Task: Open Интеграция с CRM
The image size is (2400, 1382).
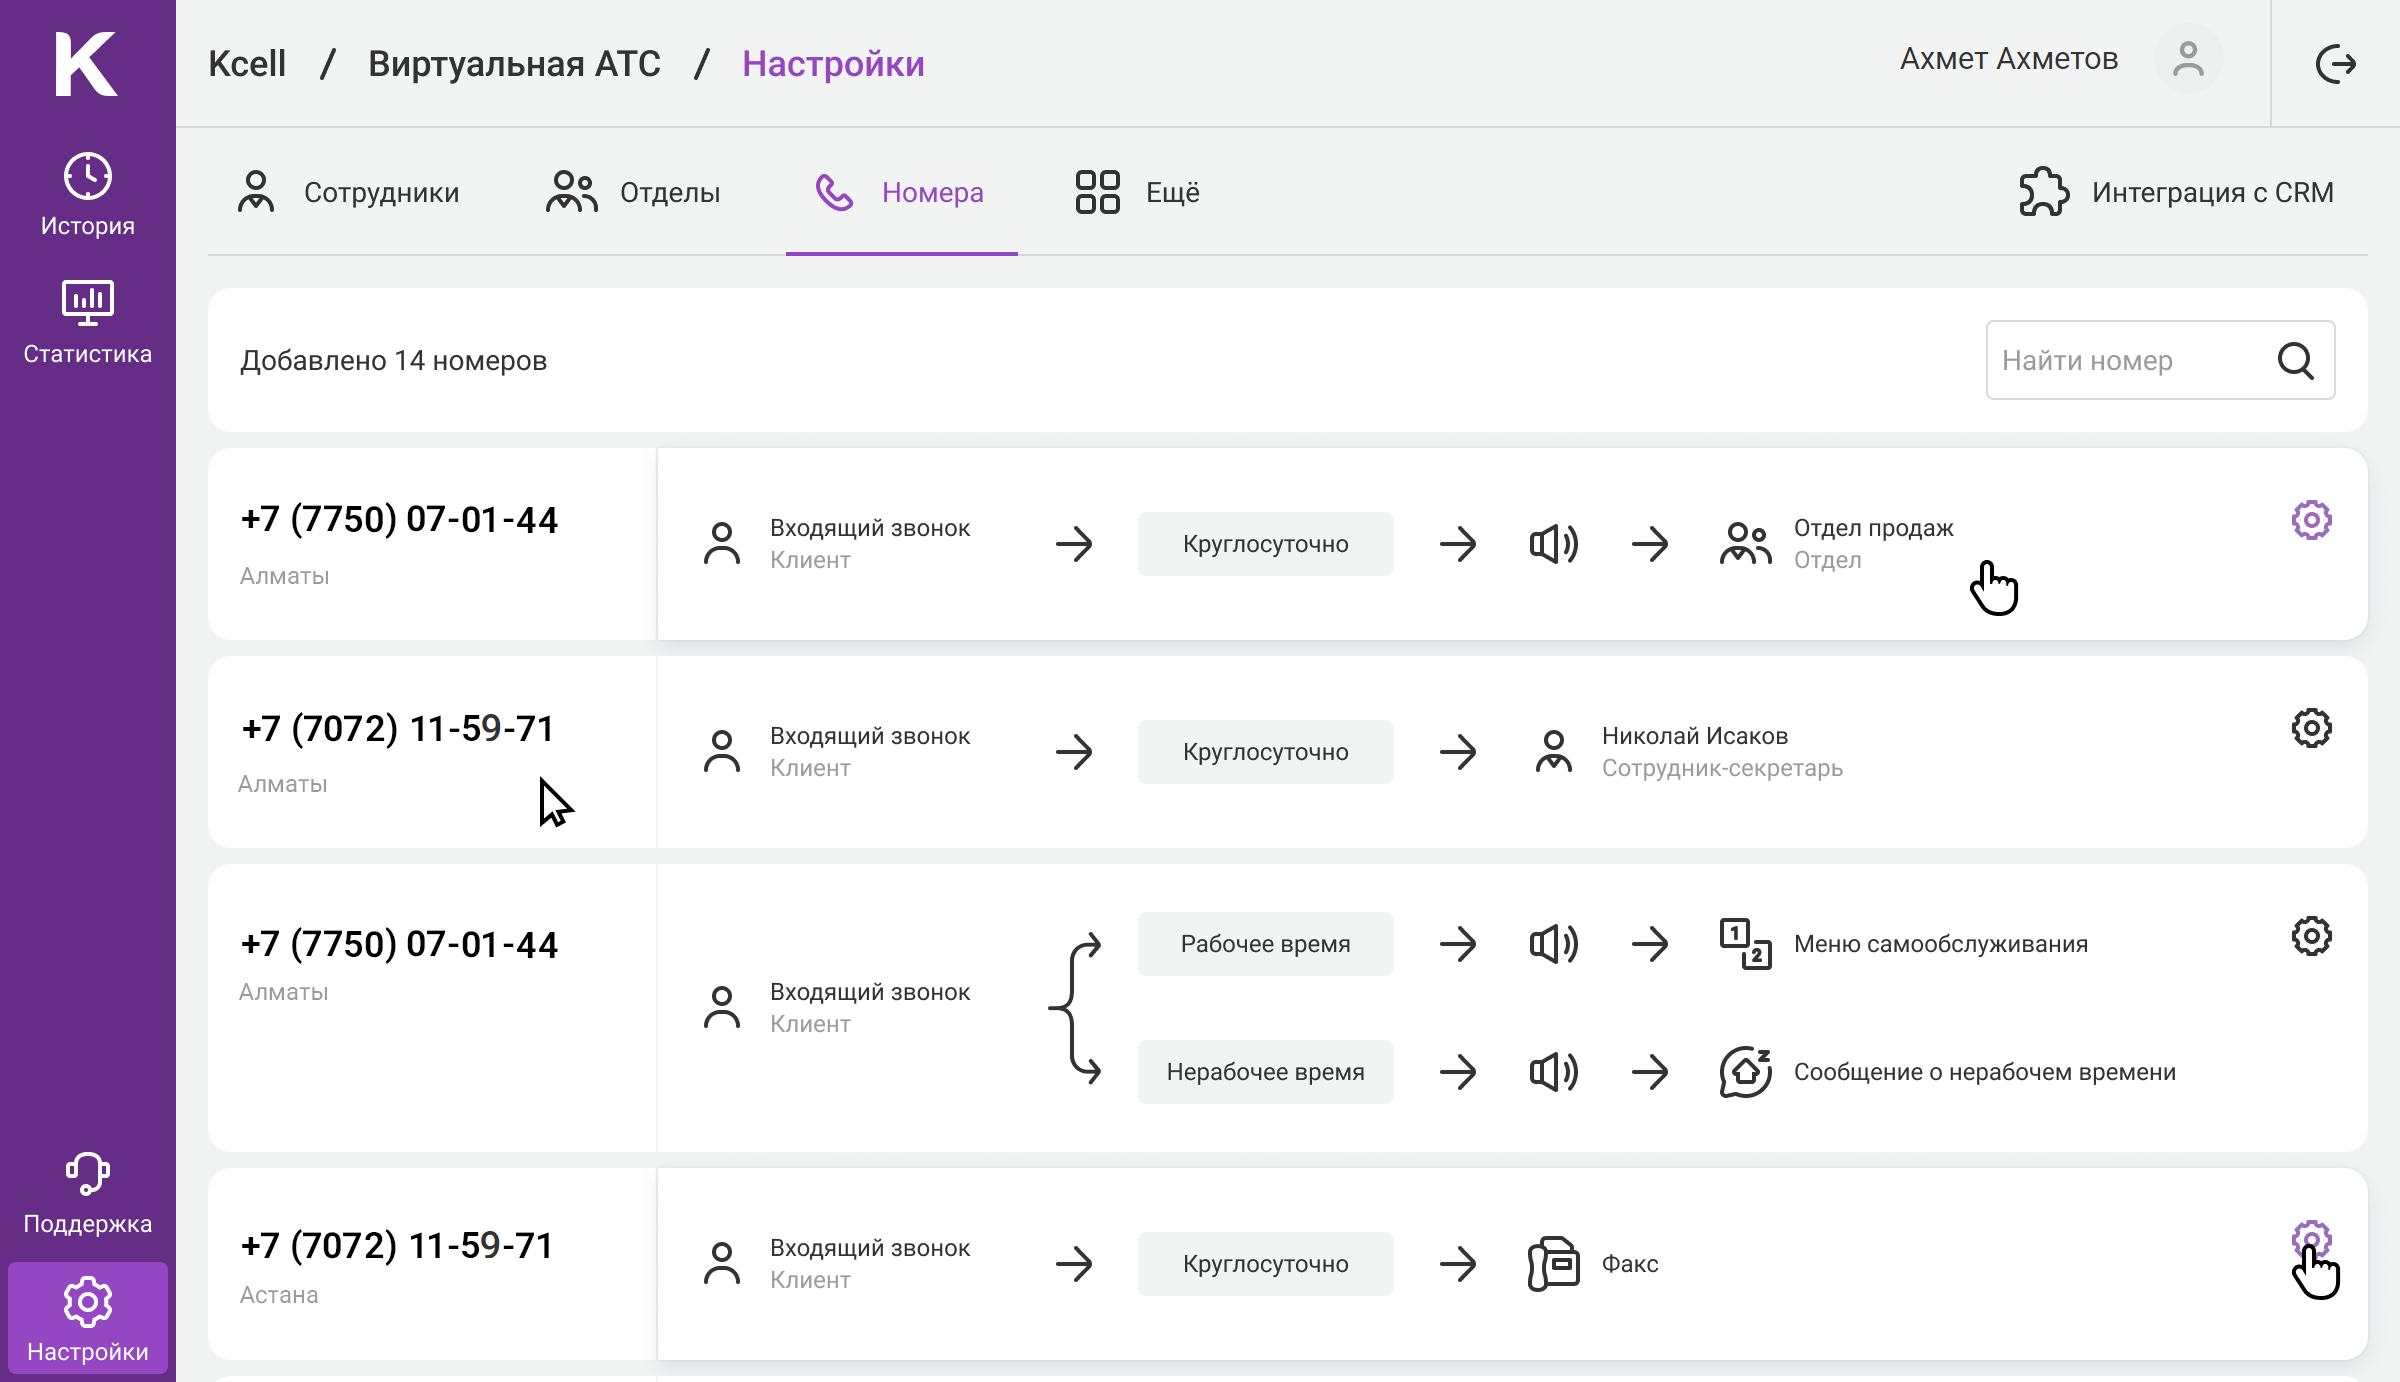Action: [x=2176, y=192]
